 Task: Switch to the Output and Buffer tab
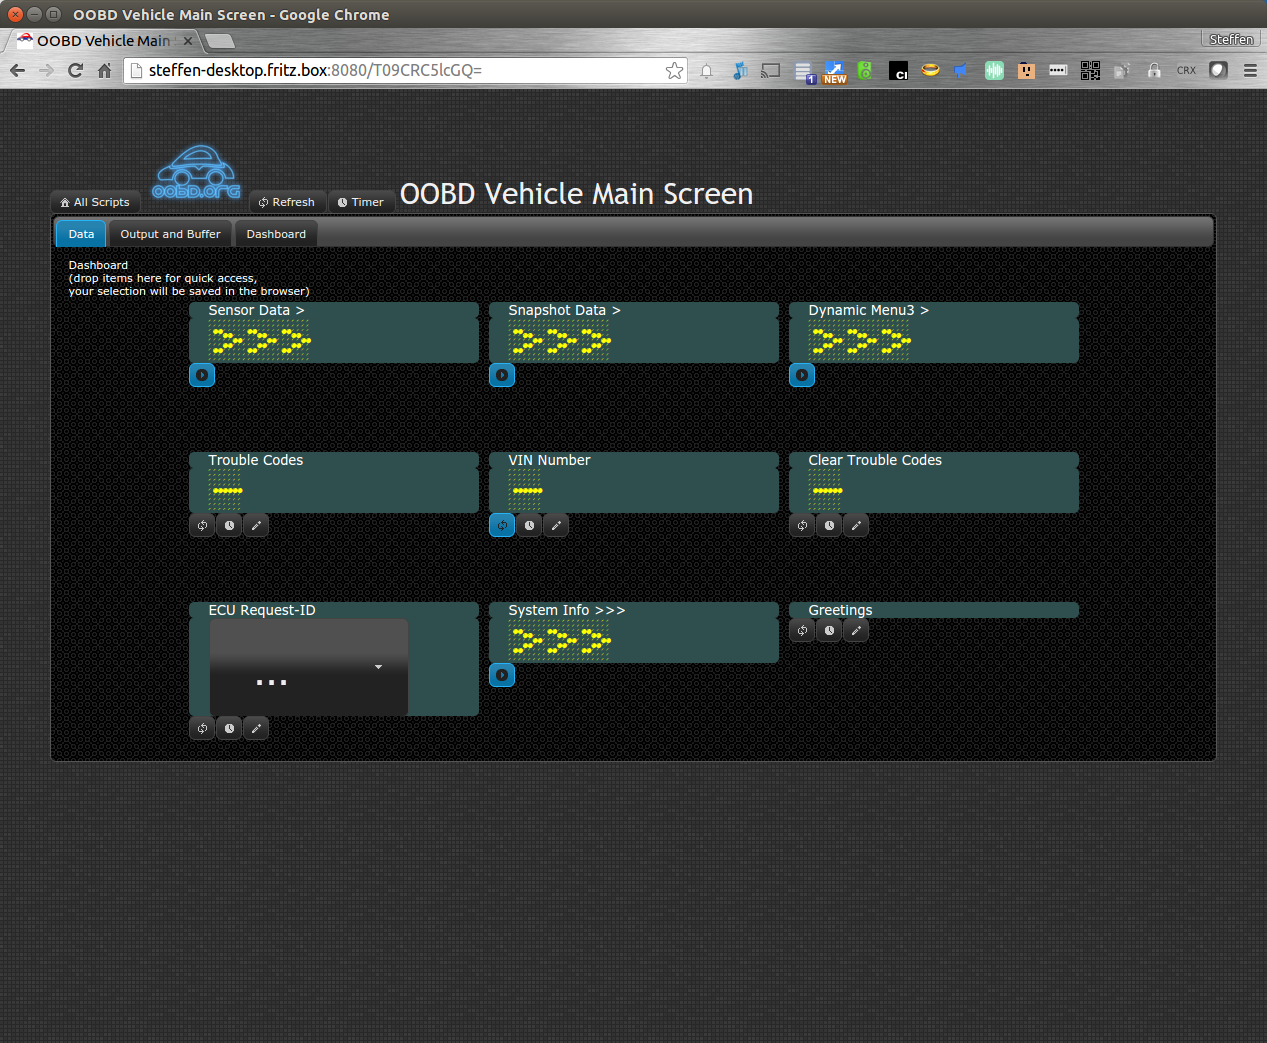coord(170,234)
